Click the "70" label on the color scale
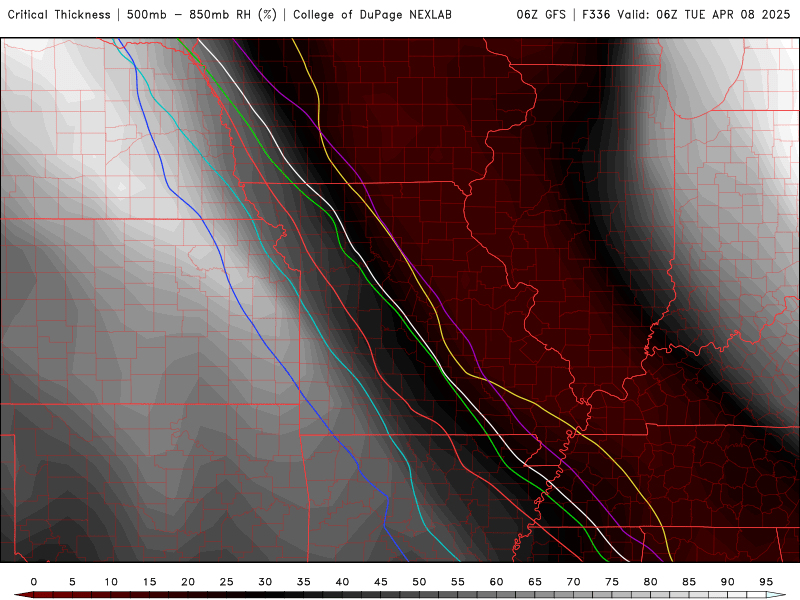 pos(573,582)
